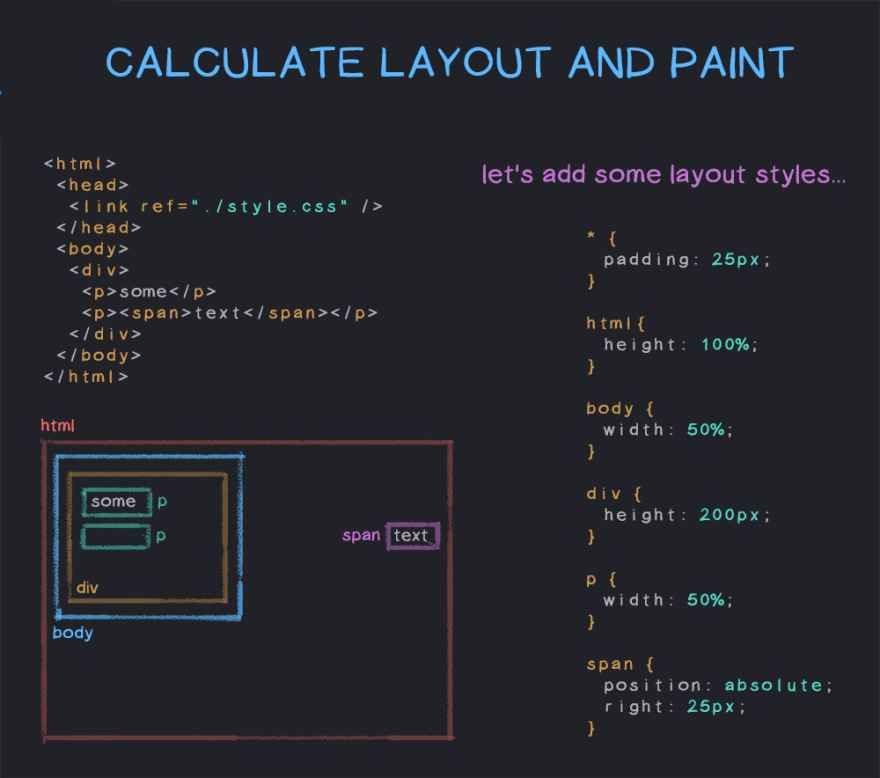Click the pink "span" diagram label
Viewport: 880px width, 778px height.
[x=361, y=536]
